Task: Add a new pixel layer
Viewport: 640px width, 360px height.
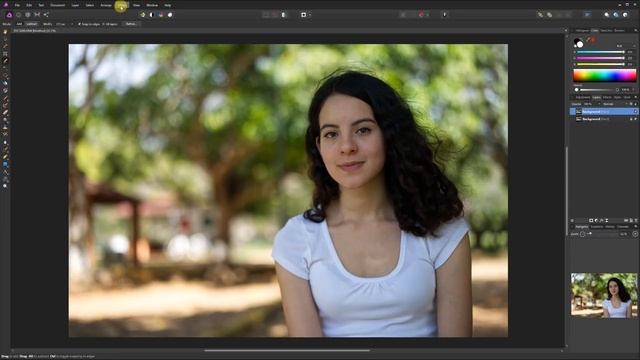Action: pyautogui.click(x=631, y=220)
